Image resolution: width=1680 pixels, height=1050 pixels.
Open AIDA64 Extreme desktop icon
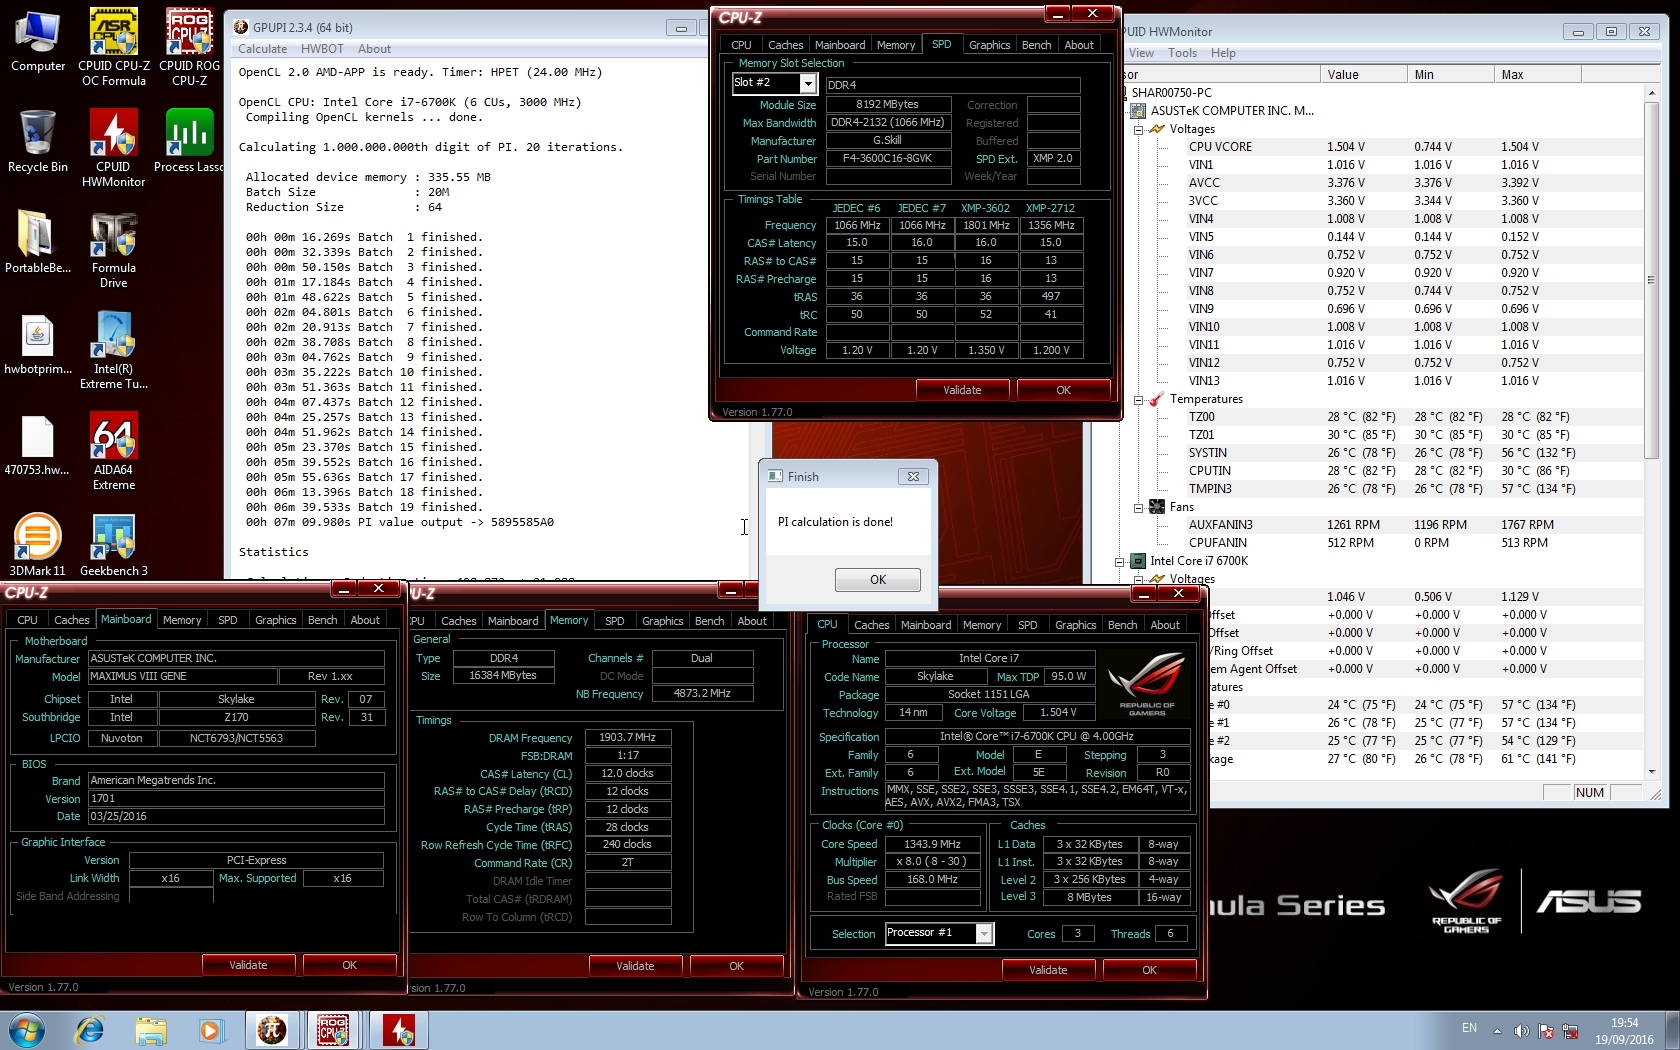pyautogui.click(x=114, y=451)
